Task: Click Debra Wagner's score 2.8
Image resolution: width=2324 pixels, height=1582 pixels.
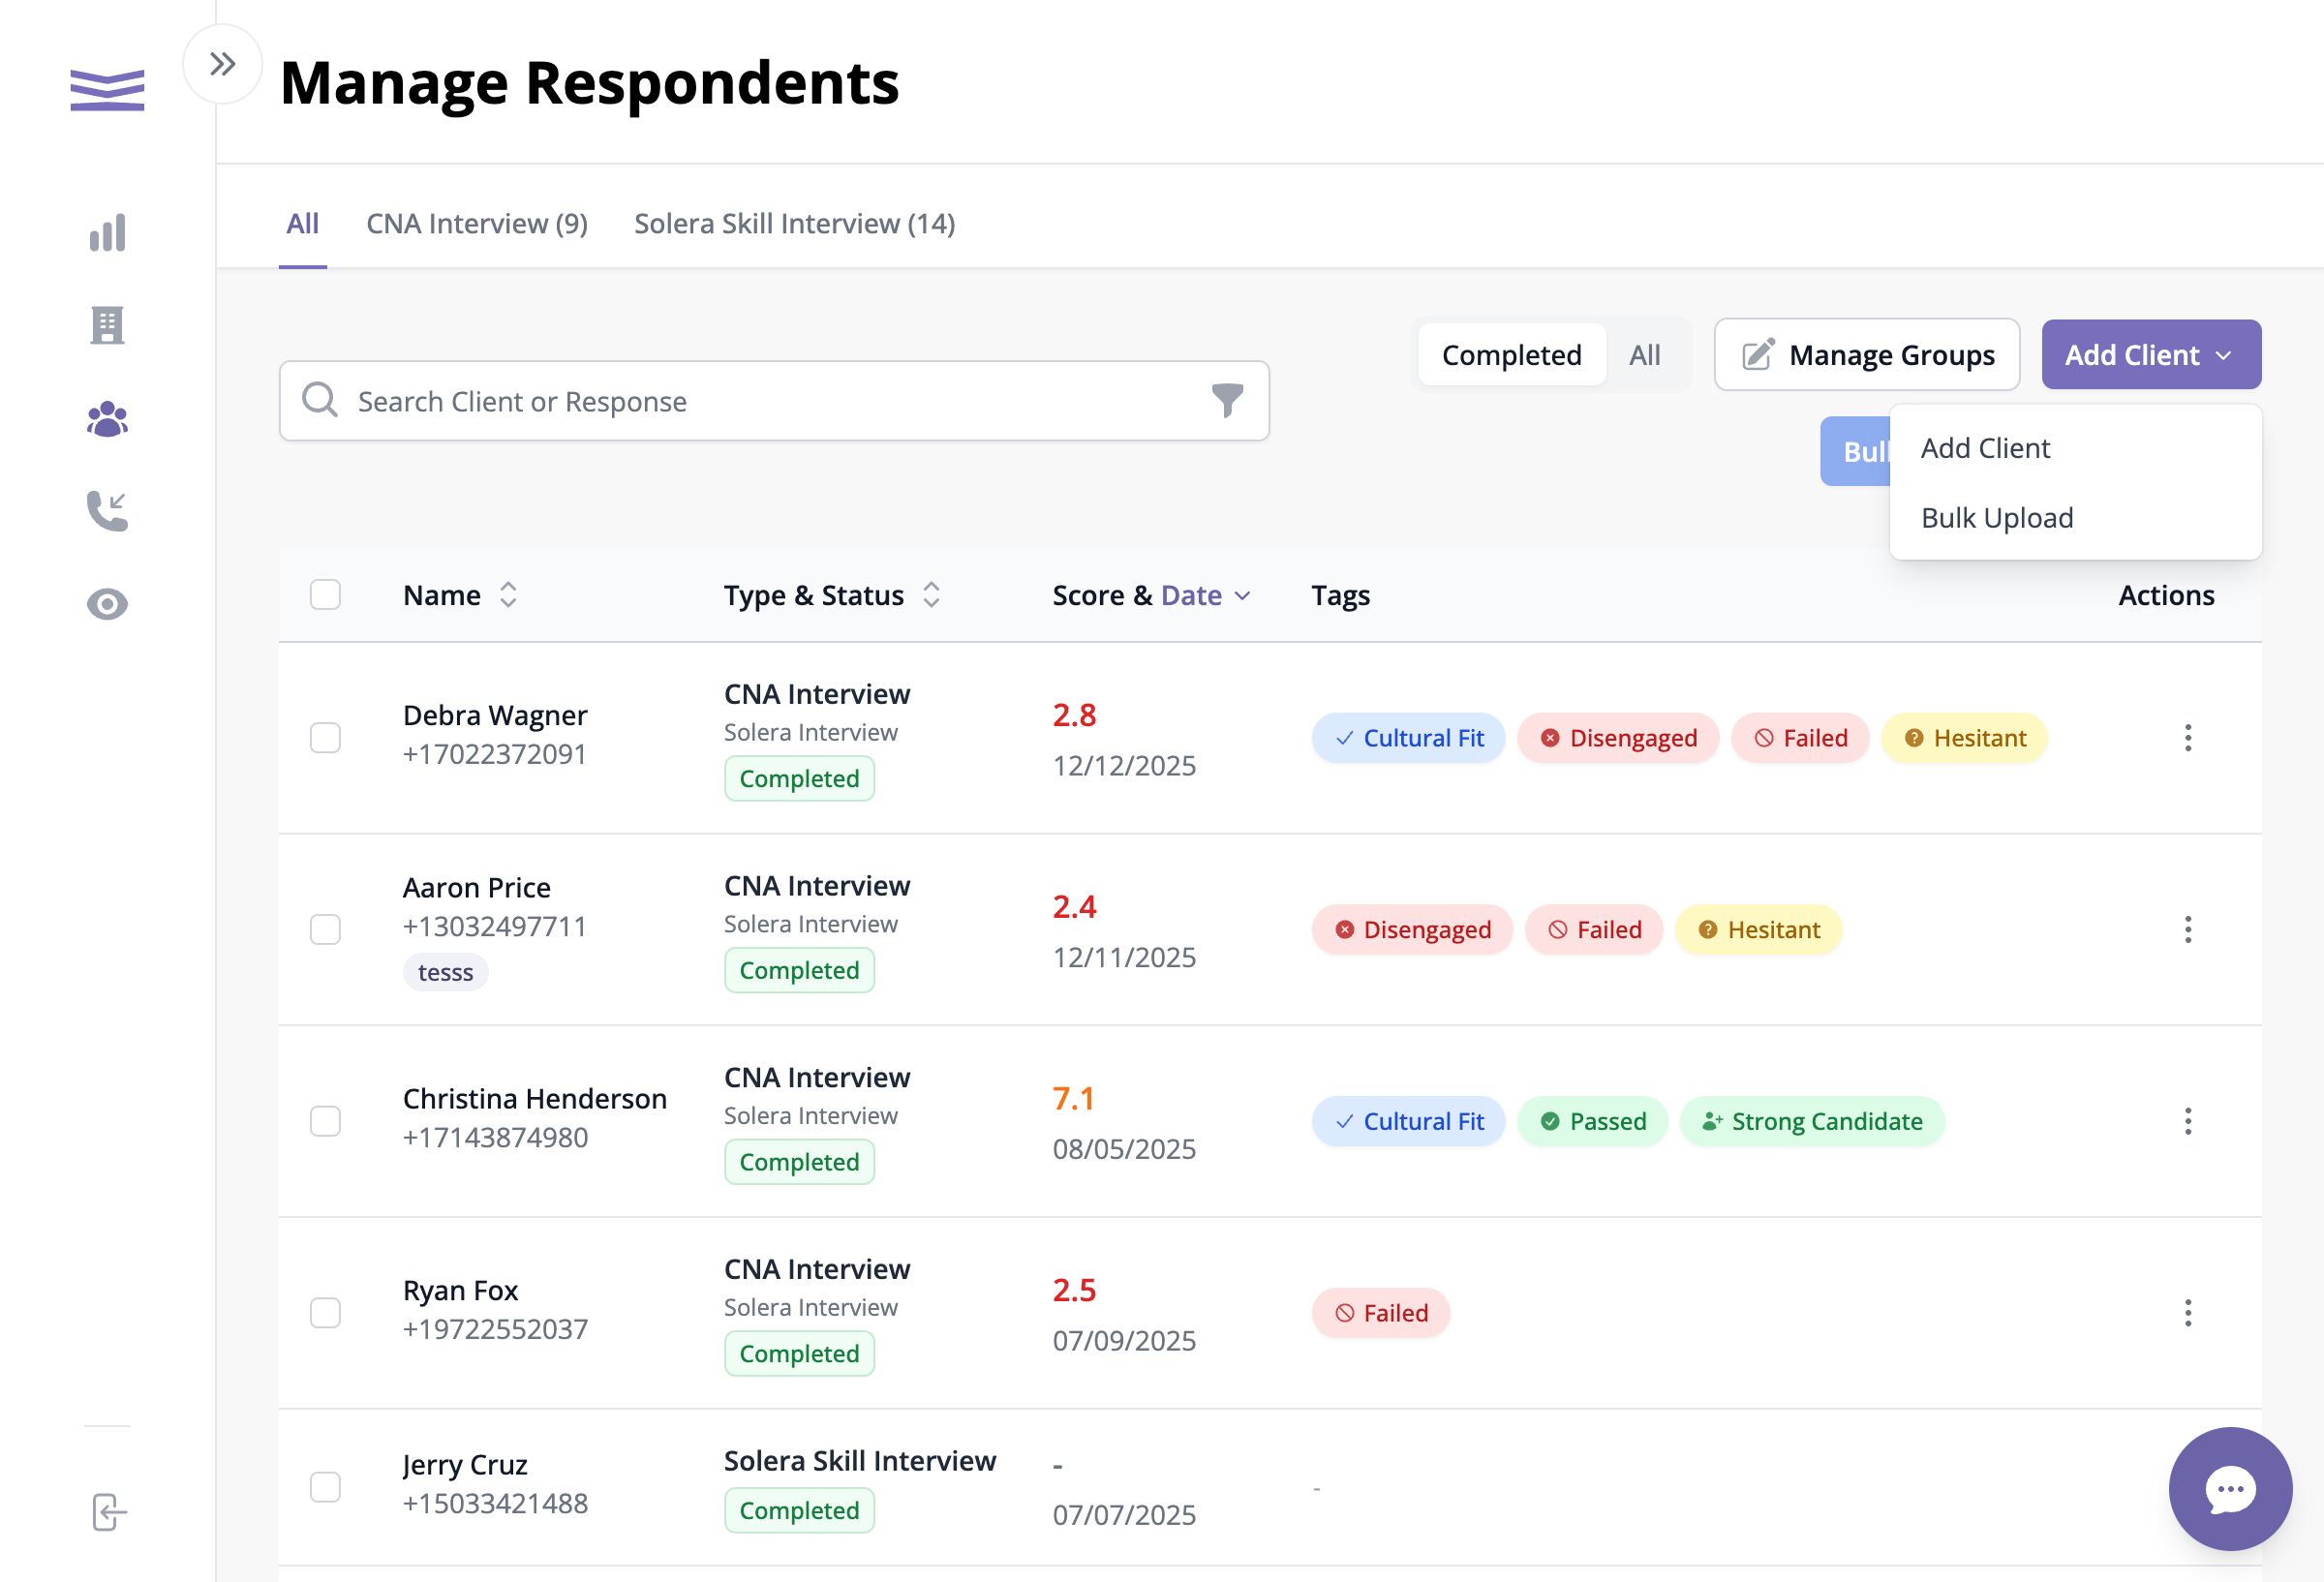Action: 1074,715
